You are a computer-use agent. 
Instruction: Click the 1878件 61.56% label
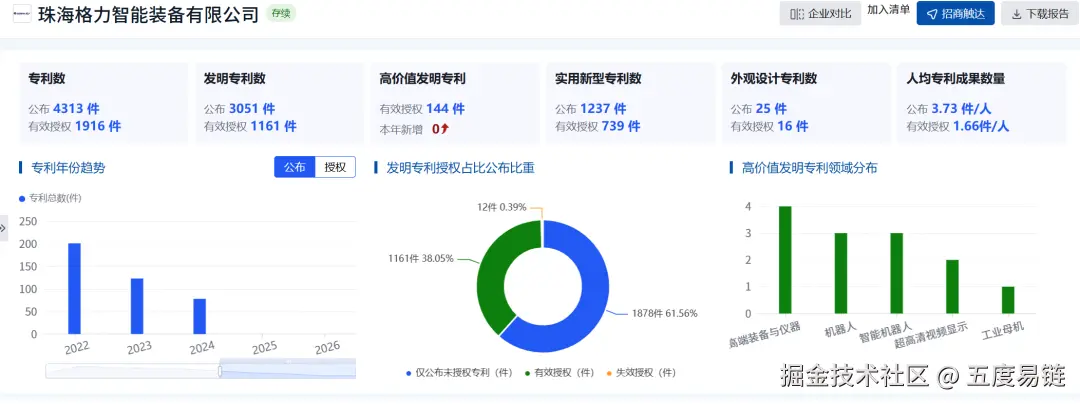[665, 313]
